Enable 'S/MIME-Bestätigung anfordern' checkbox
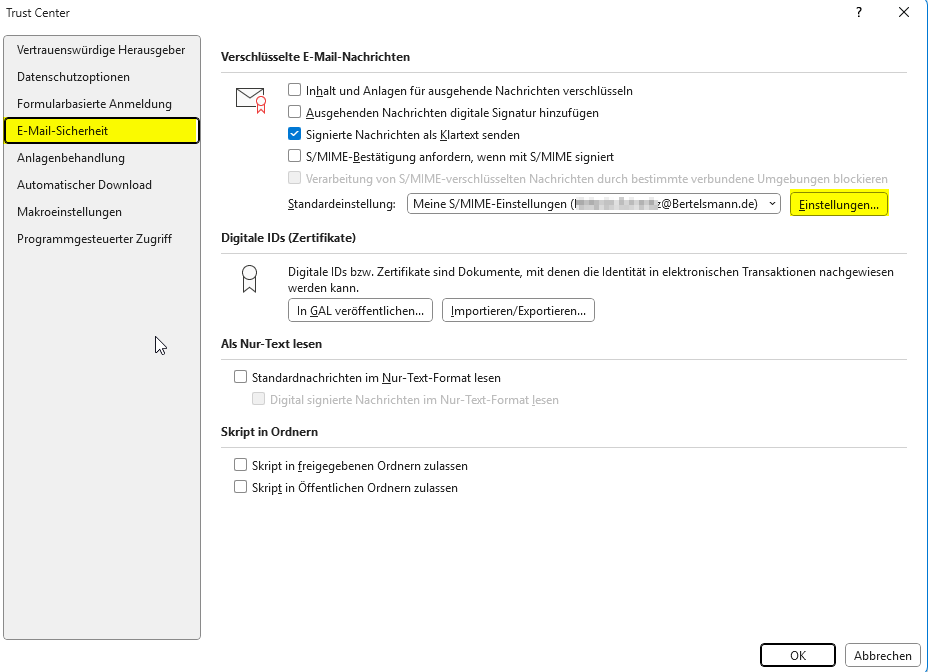The image size is (928, 672). tap(294, 156)
